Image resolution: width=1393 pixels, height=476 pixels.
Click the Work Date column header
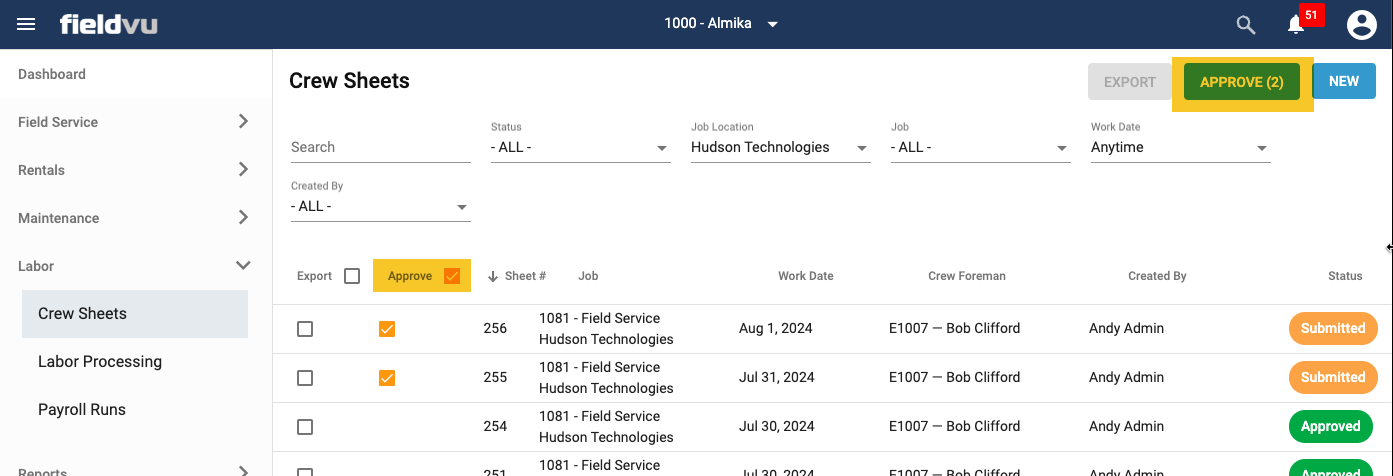tap(806, 276)
